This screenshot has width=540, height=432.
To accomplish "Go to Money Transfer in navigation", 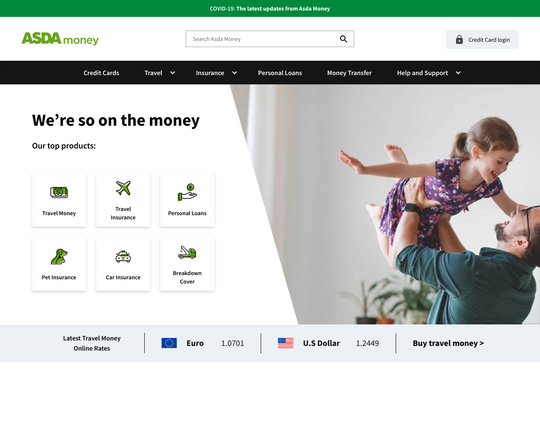I will pos(349,73).
